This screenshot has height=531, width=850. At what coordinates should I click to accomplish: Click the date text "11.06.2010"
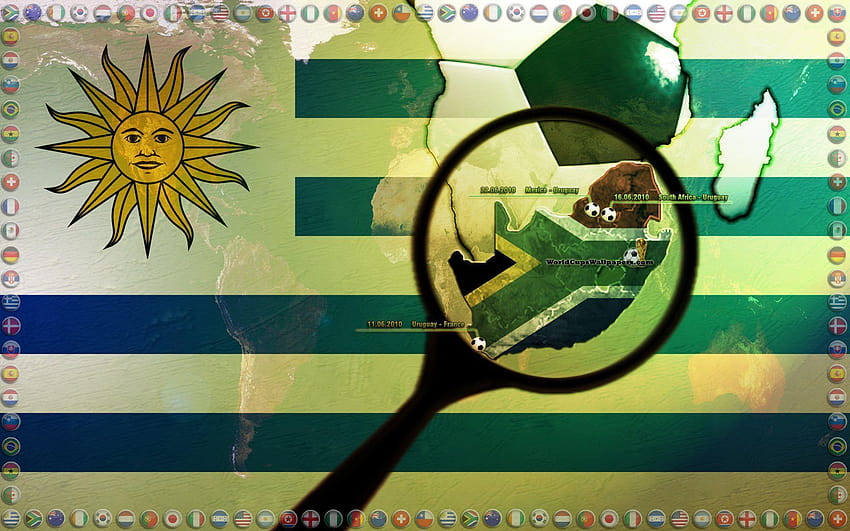coord(385,325)
